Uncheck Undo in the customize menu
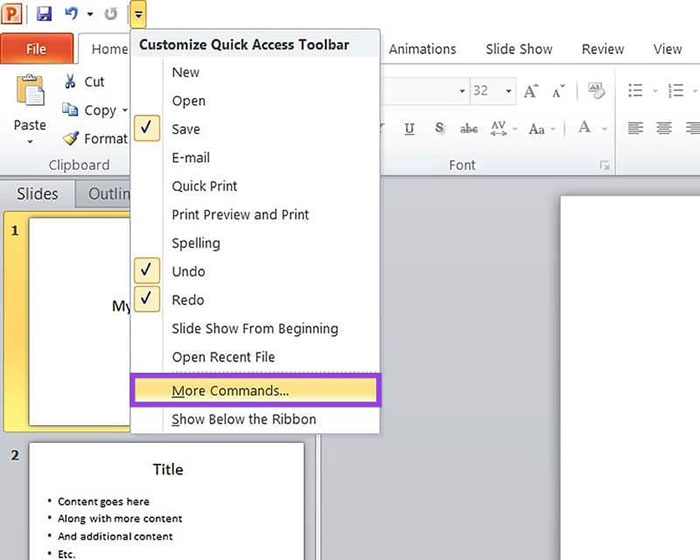The image size is (700, 560). pyautogui.click(x=147, y=271)
